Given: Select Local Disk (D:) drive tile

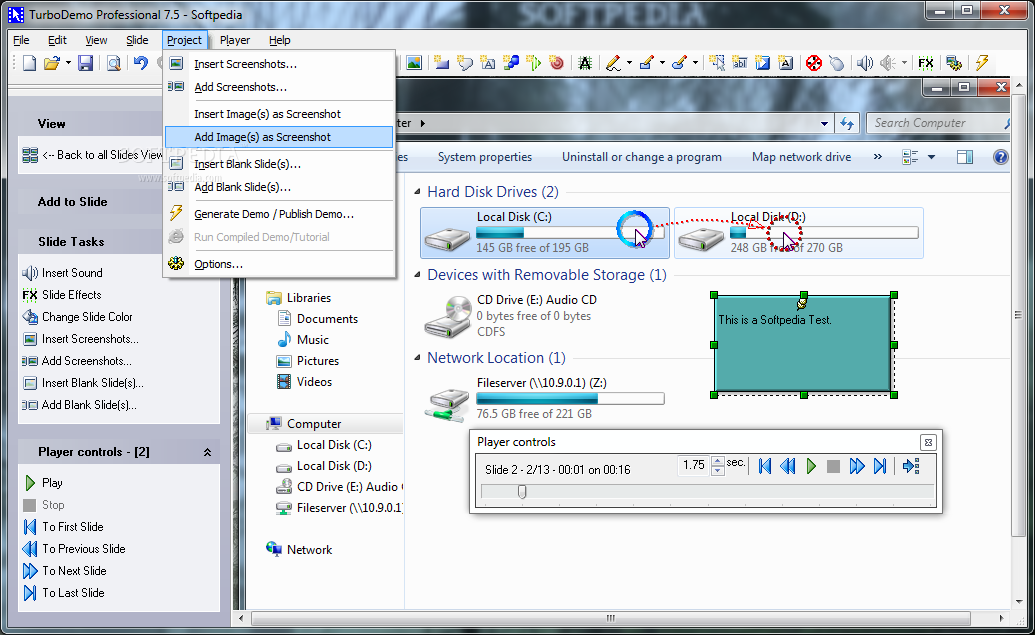Looking at the screenshot, I should [799, 232].
